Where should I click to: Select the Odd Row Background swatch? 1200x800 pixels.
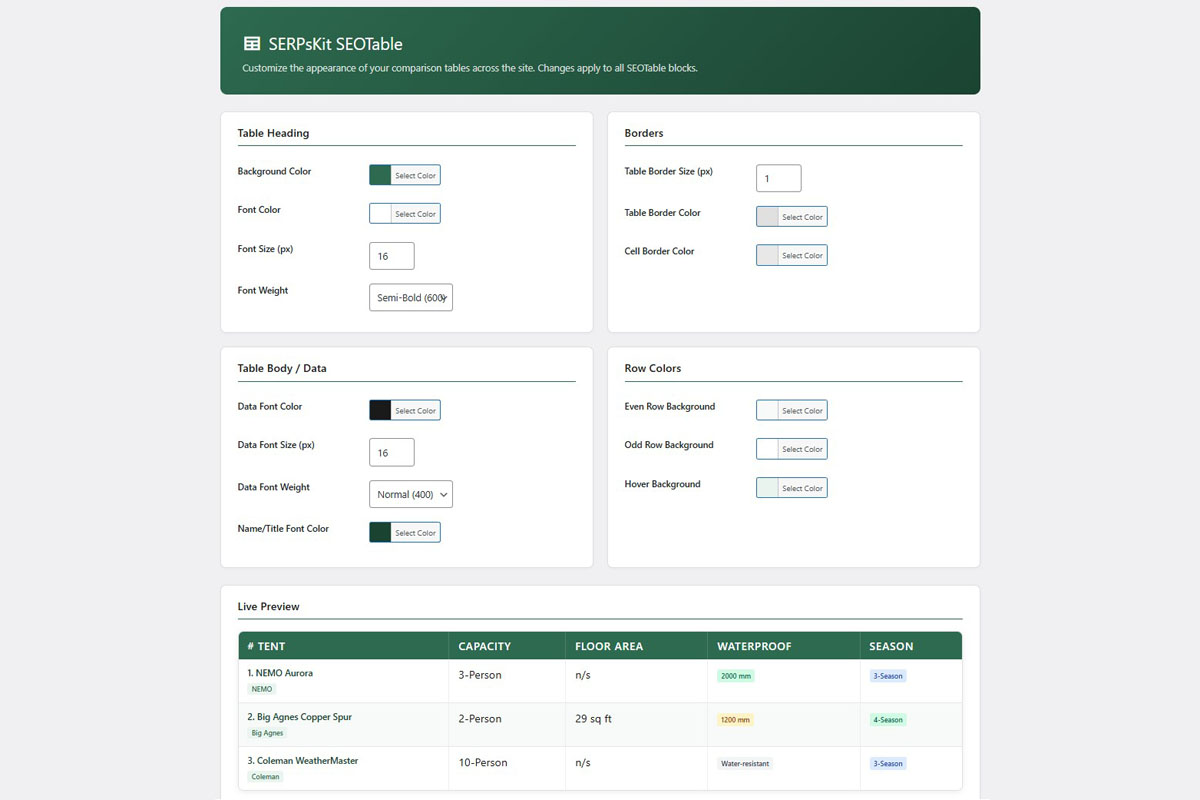click(791, 449)
